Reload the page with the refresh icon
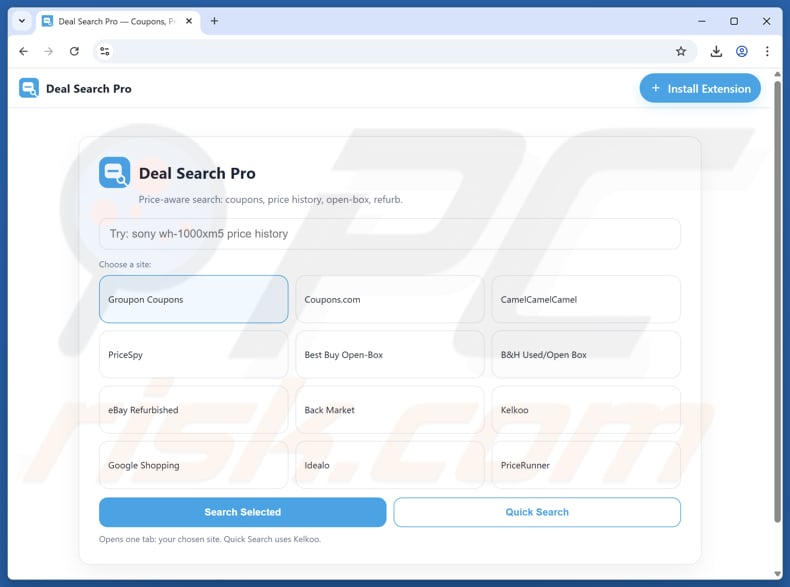The image size is (790, 587). 74,51
